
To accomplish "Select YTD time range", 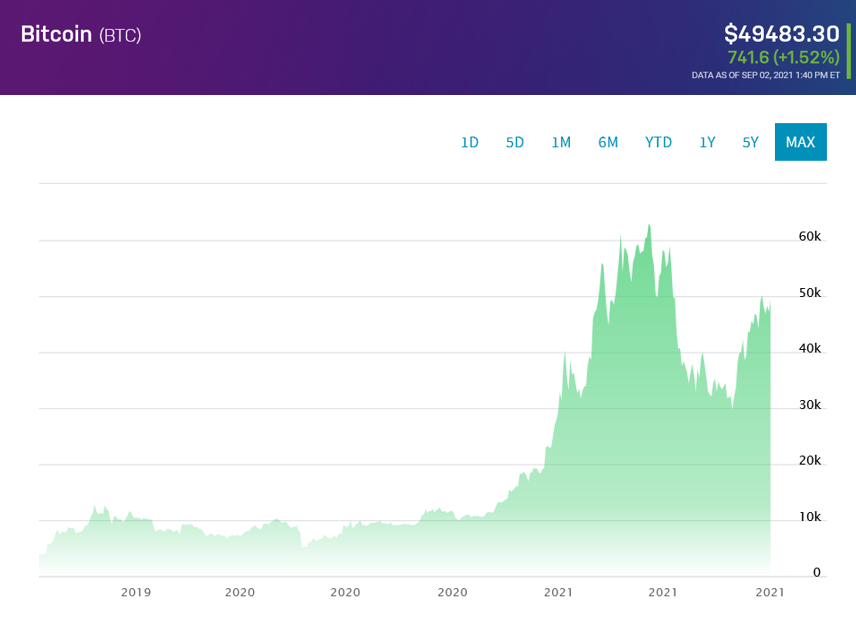I will 658,142.
